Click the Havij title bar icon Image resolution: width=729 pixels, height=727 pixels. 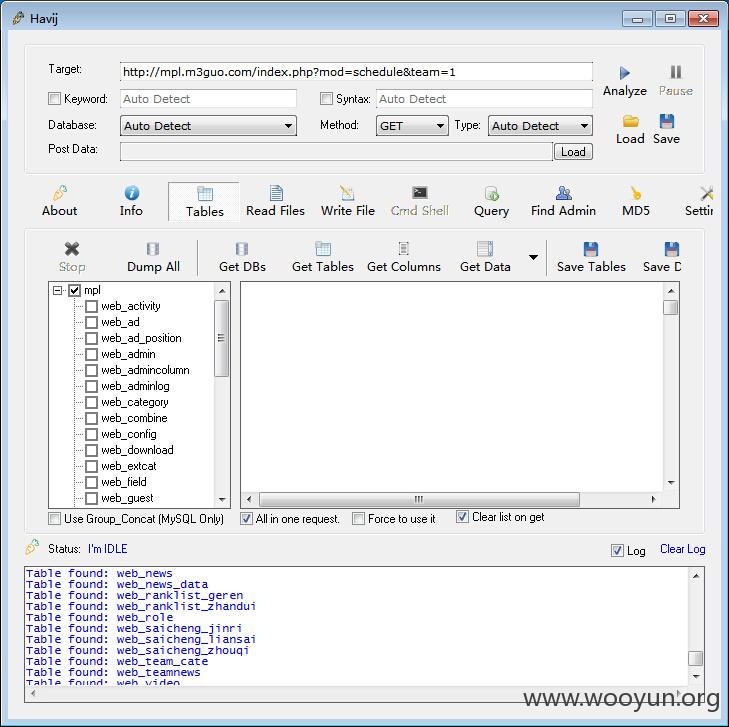(x=18, y=19)
